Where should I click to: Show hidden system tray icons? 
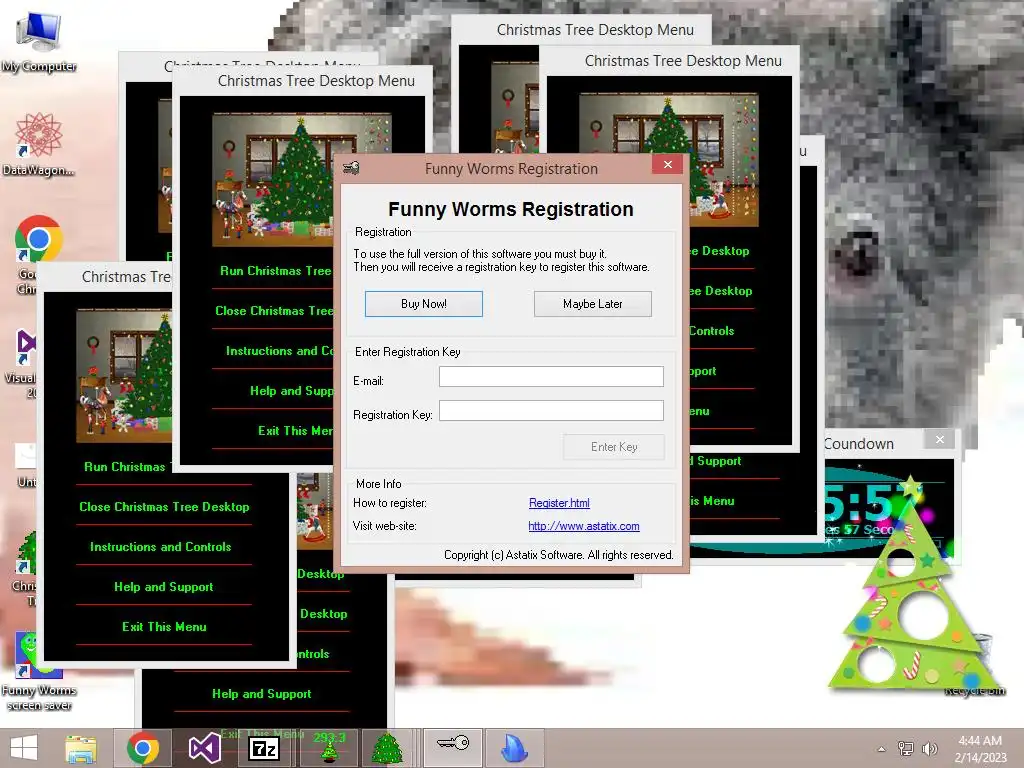point(882,749)
